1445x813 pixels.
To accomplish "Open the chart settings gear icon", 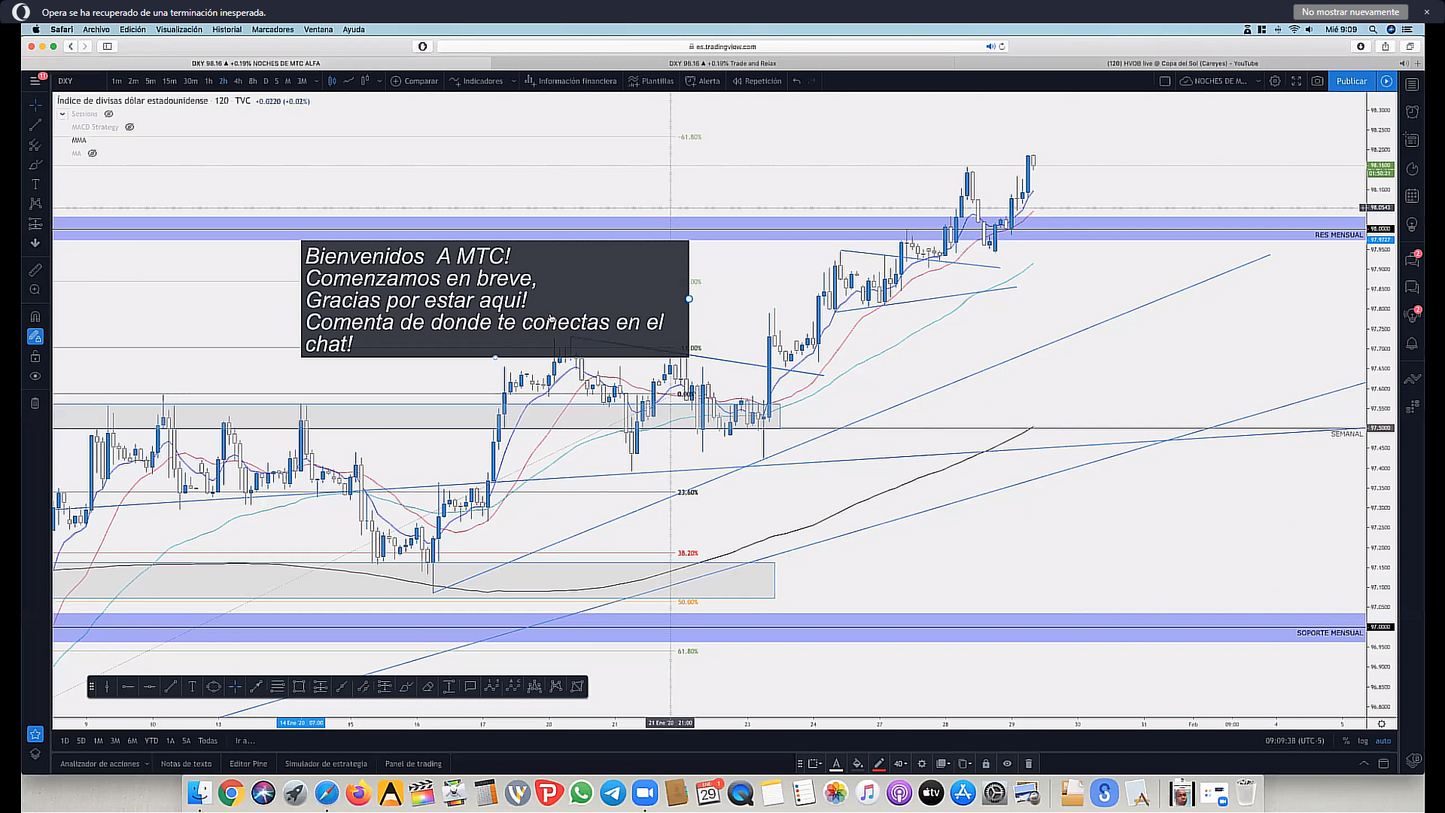I will click(1275, 81).
